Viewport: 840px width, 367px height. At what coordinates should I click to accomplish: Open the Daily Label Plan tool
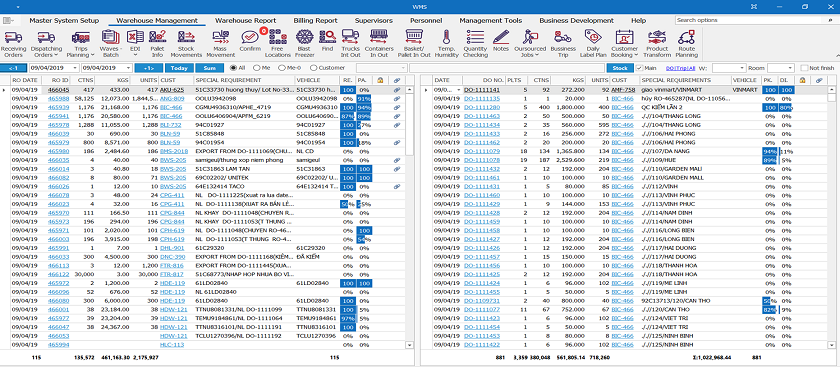coord(593,44)
